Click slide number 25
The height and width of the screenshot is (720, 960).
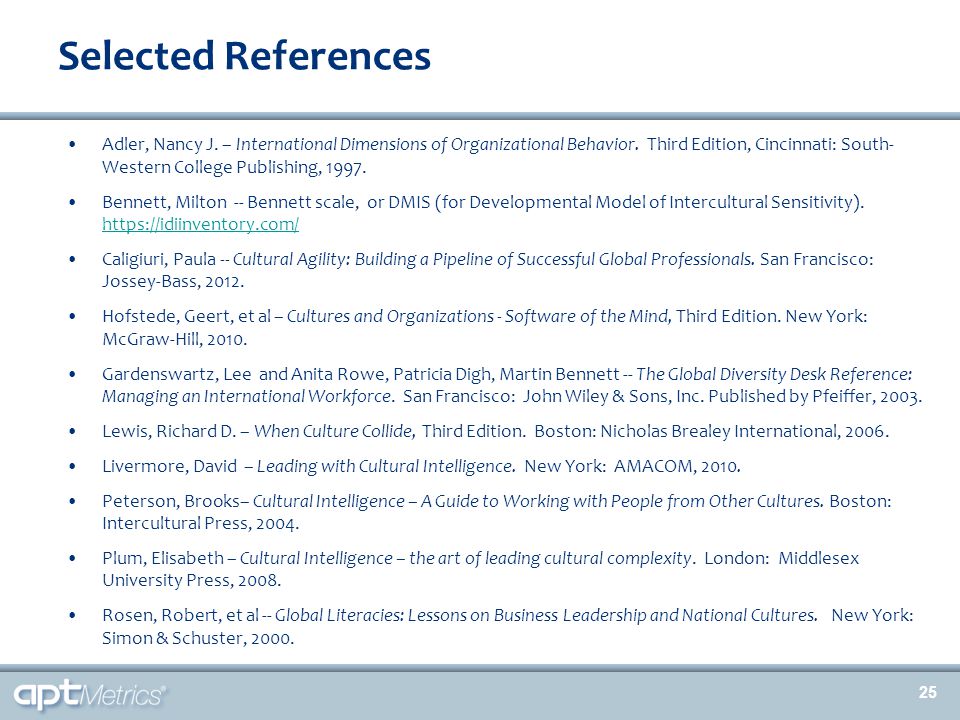(927, 692)
